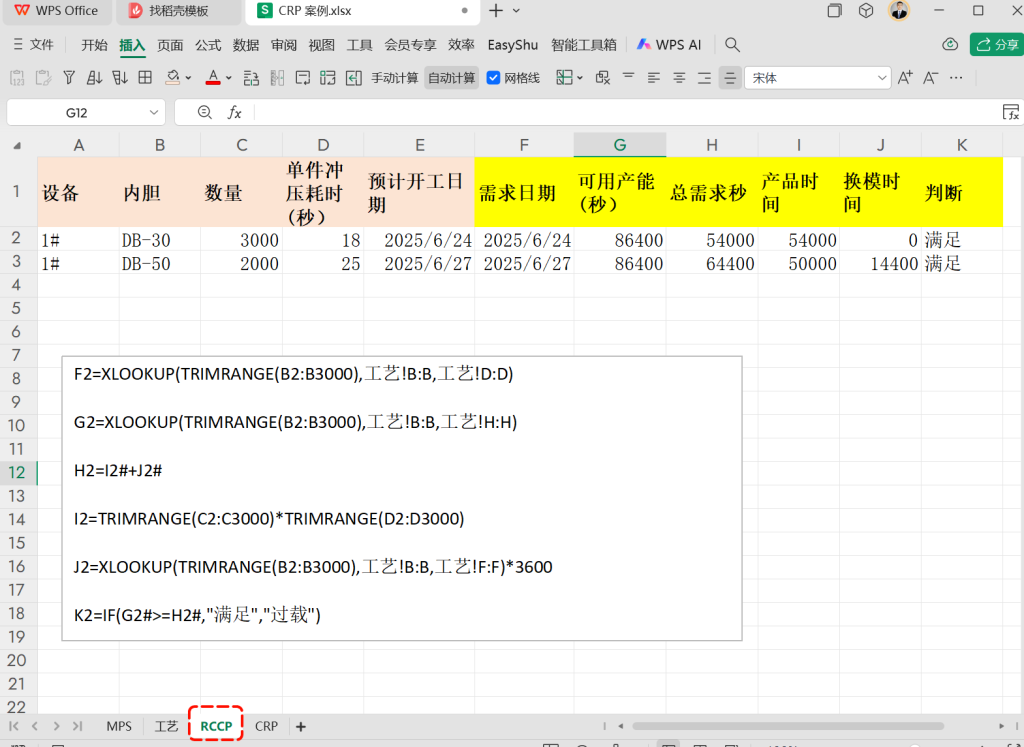Image resolution: width=1024 pixels, height=747 pixels.
Task: Click the red font color icon
Action: [x=213, y=78]
